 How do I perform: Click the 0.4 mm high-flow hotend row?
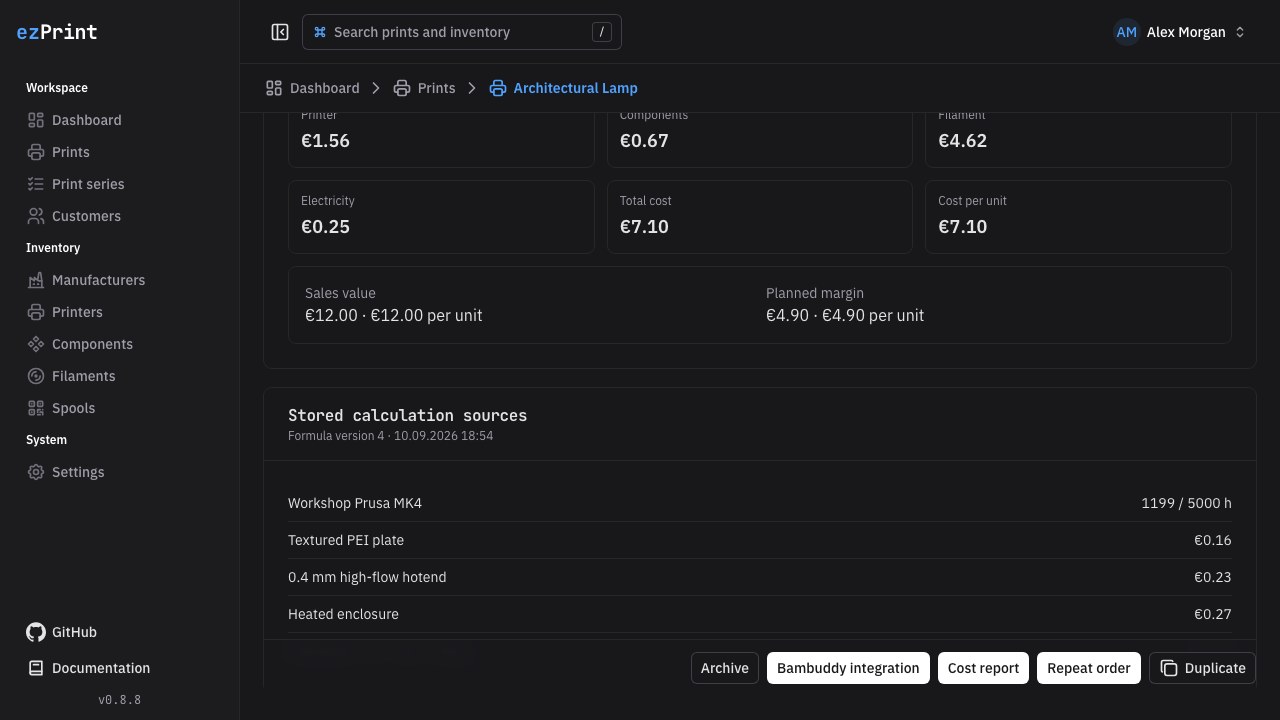(x=760, y=577)
